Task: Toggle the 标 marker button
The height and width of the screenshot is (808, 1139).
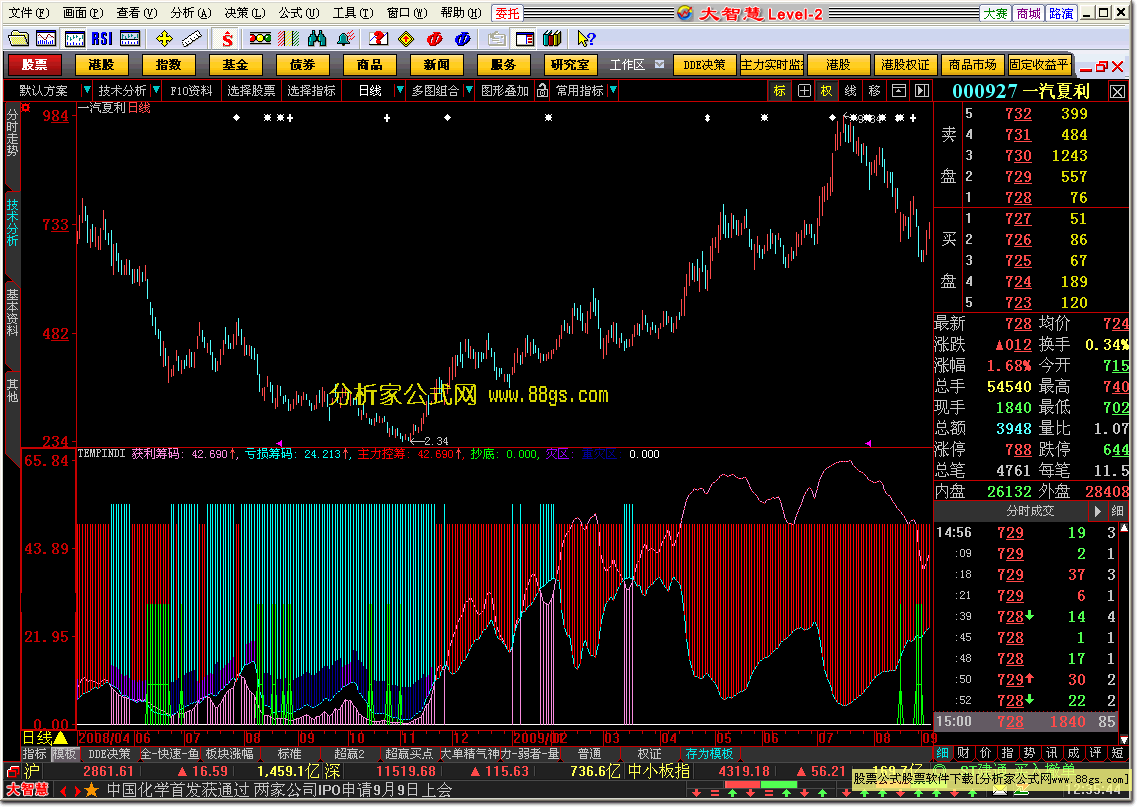Action: pos(779,91)
